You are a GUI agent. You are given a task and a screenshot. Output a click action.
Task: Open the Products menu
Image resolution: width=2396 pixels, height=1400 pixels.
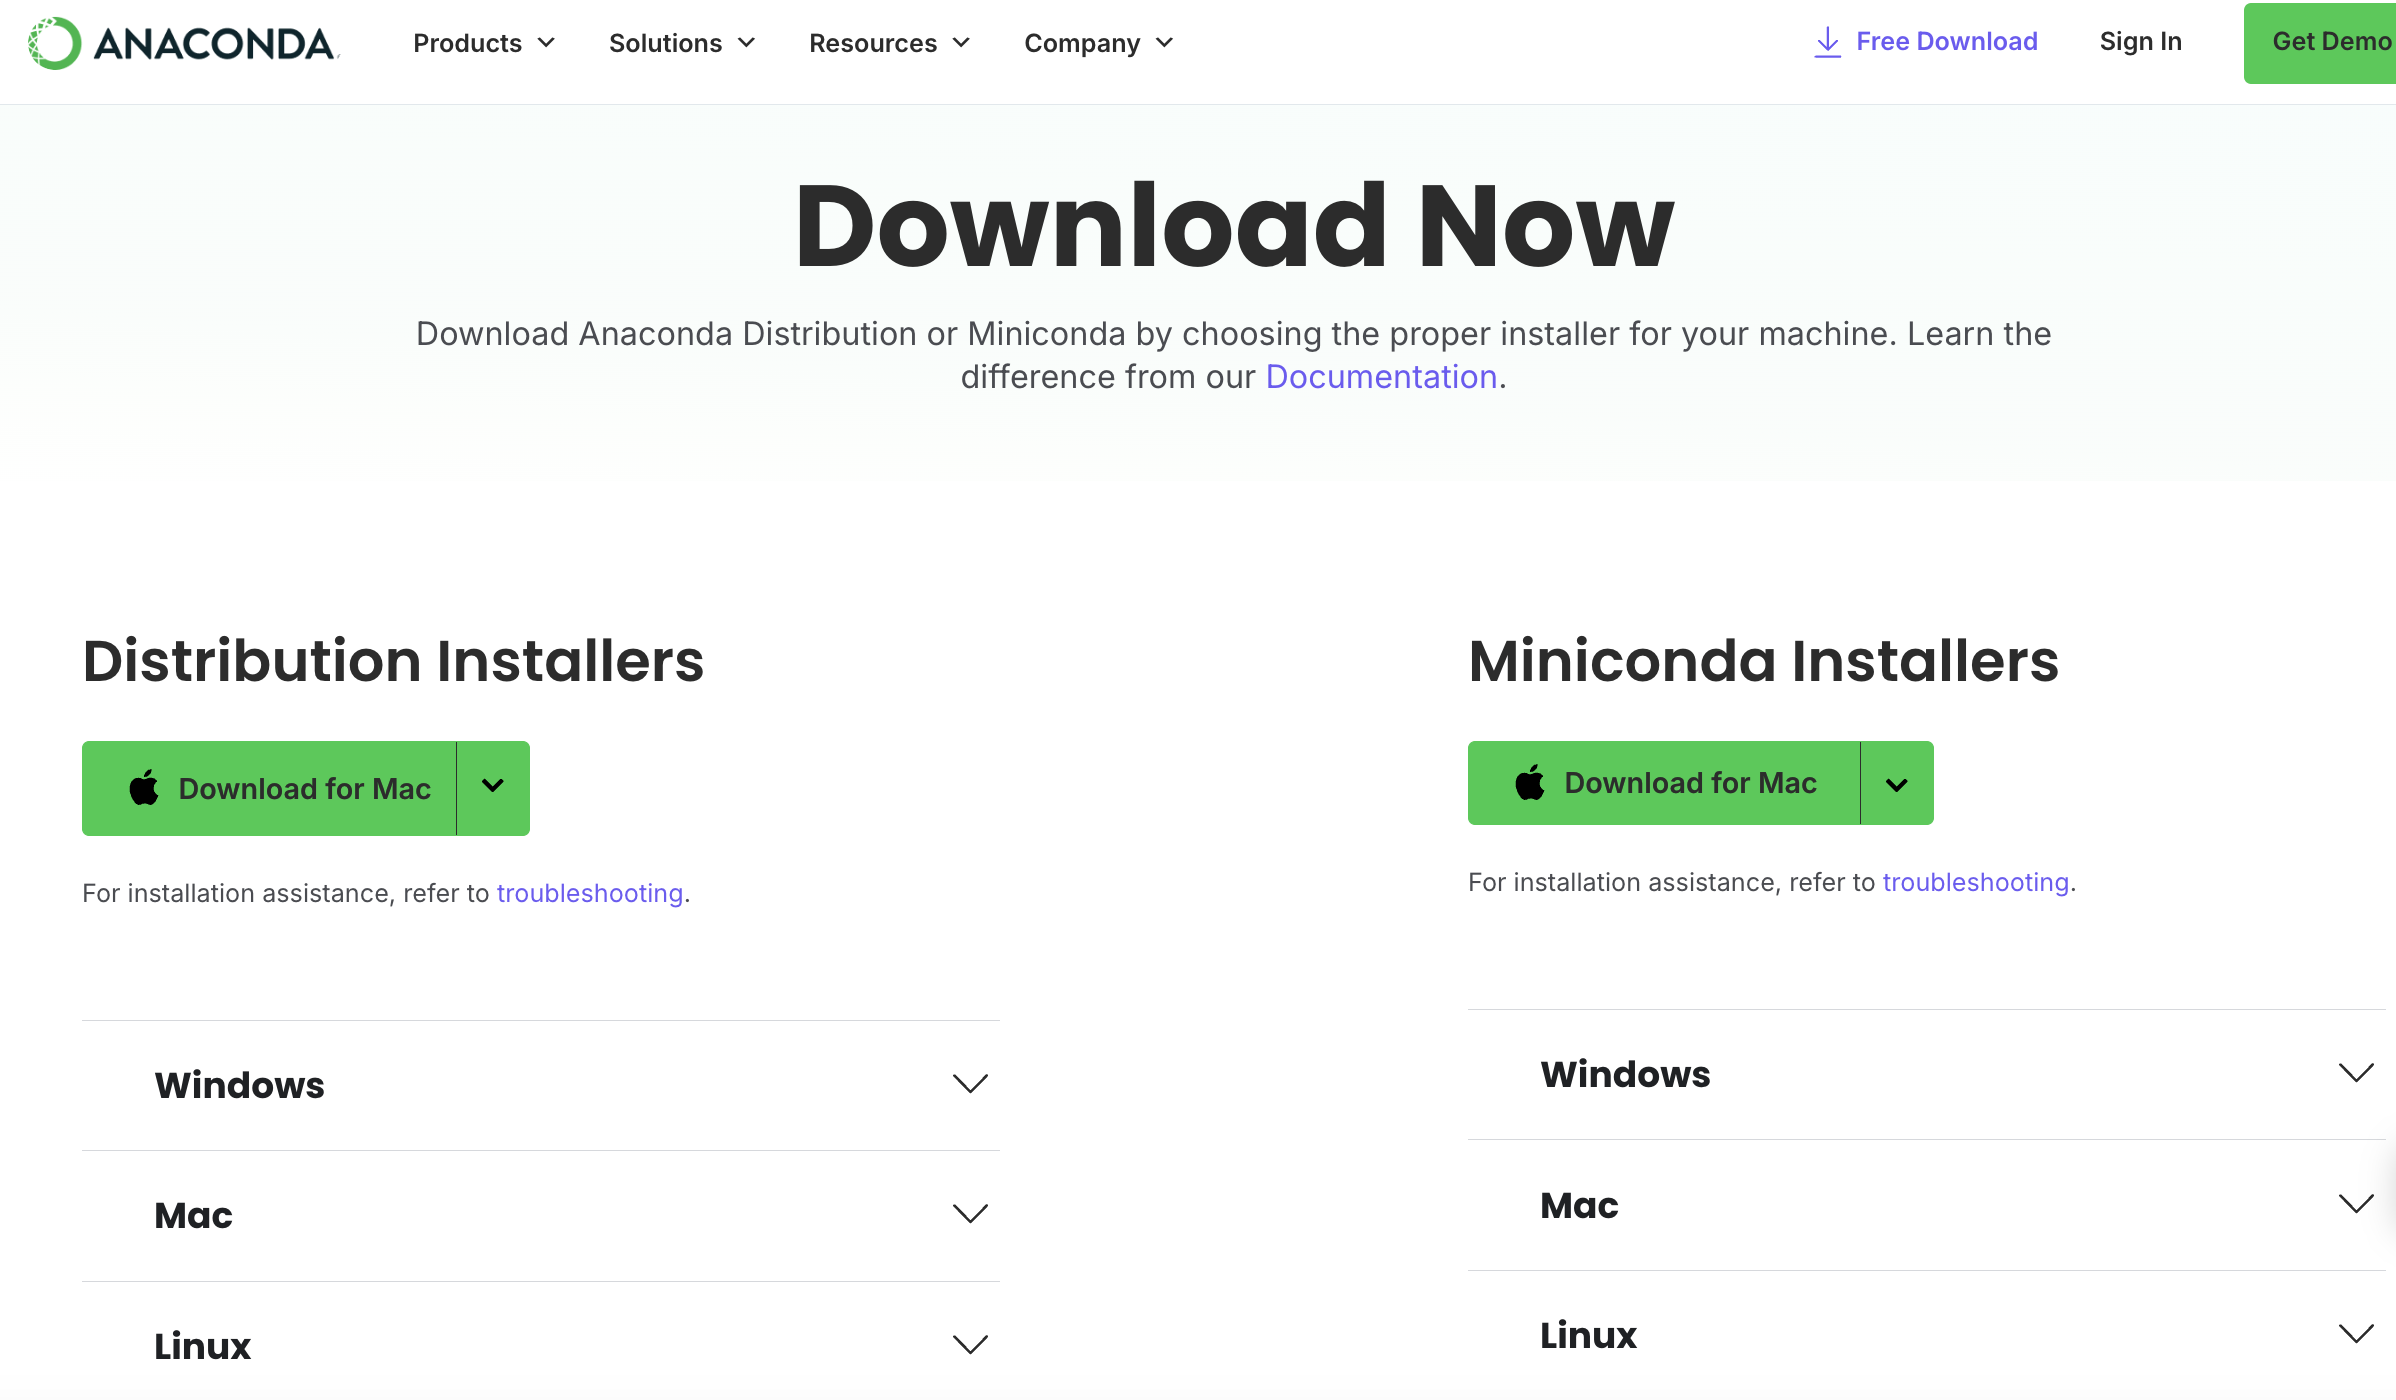pos(484,43)
